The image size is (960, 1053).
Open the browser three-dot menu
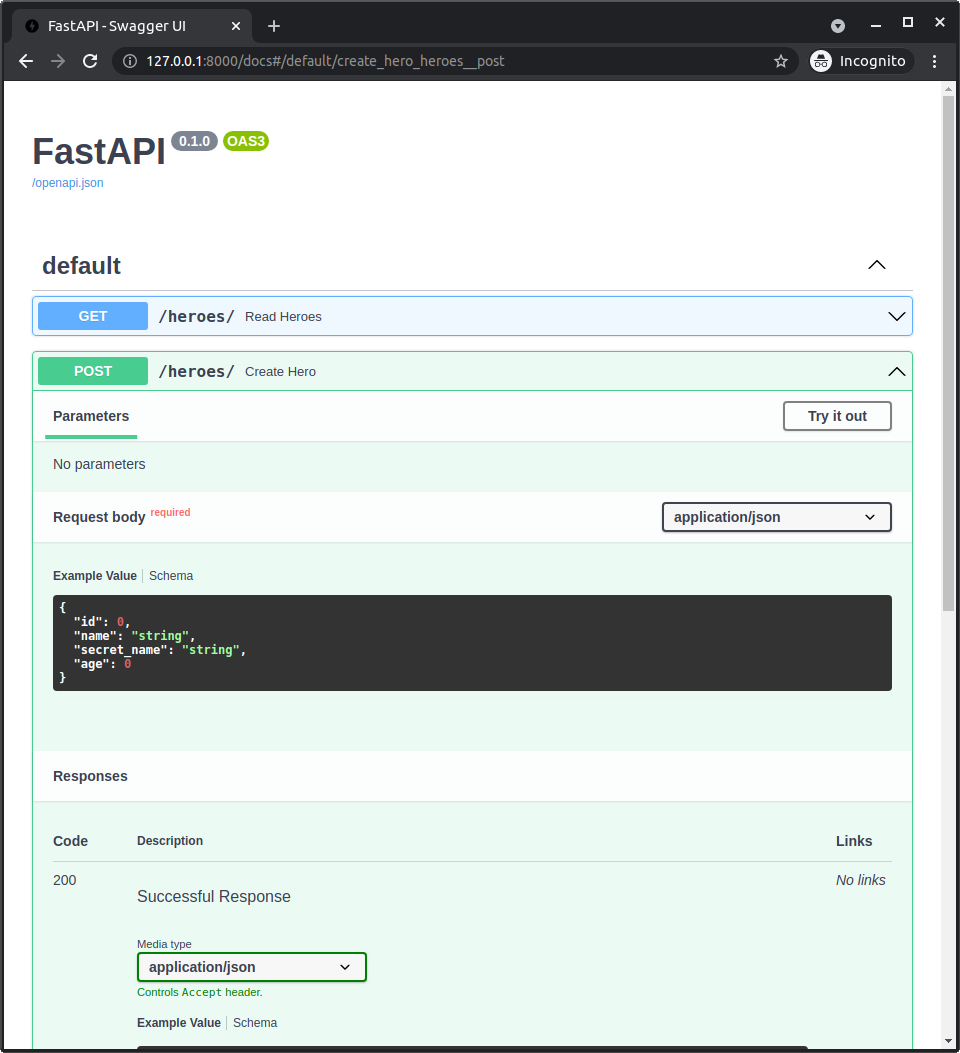pos(934,60)
